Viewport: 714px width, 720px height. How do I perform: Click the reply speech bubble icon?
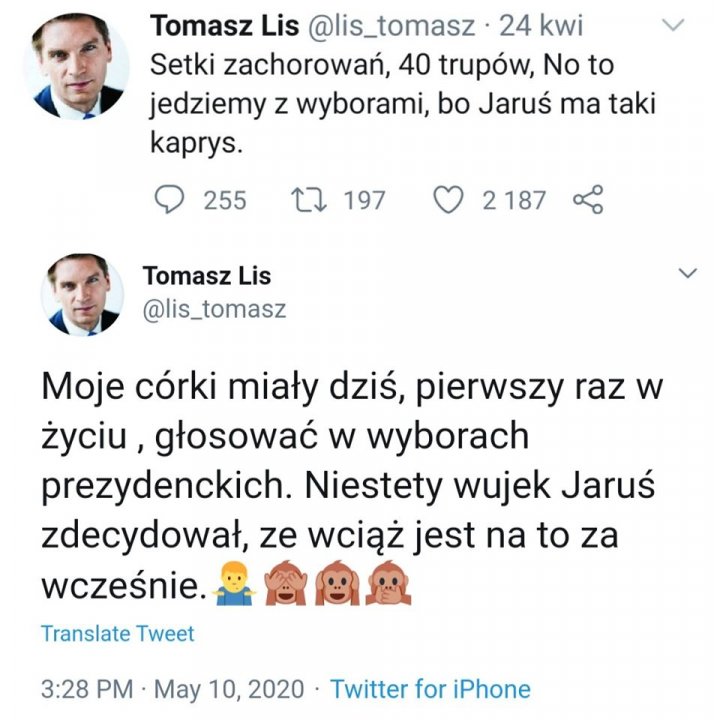(173, 200)
